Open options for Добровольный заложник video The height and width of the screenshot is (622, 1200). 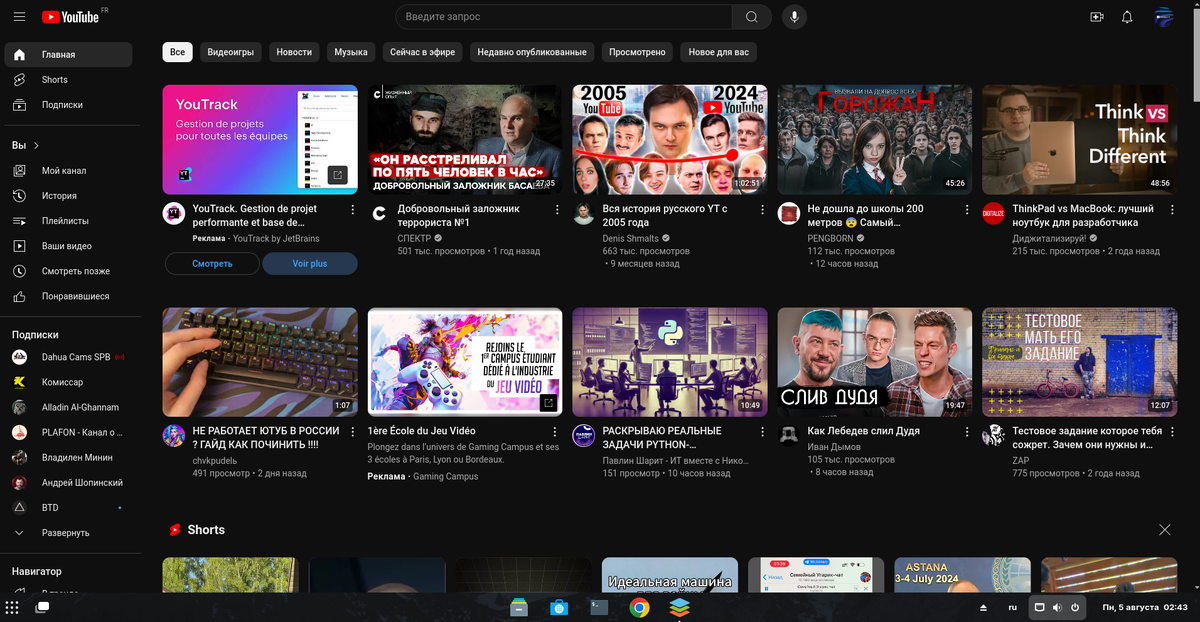(x=557, y=210)
